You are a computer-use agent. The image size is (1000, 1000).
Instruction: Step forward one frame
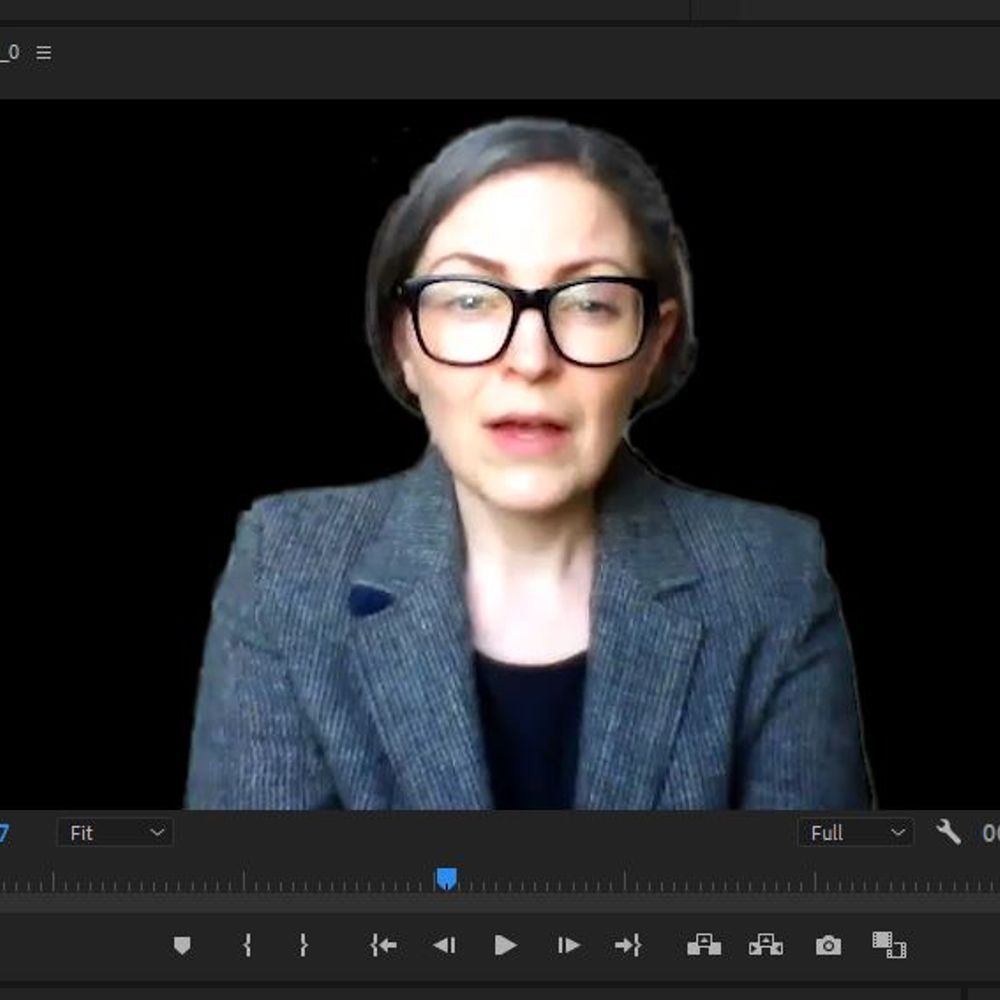click(x=568, y=945)
